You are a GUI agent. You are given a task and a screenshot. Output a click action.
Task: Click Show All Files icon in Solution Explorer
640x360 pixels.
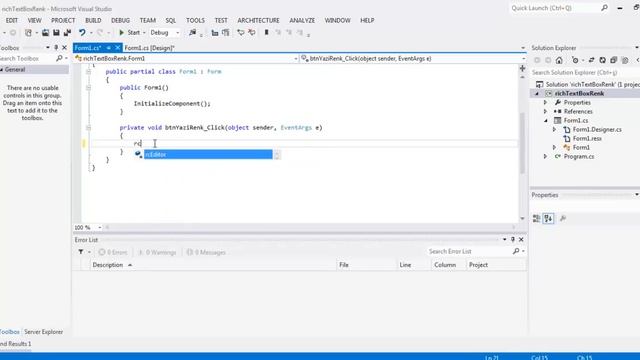[624, 60]
